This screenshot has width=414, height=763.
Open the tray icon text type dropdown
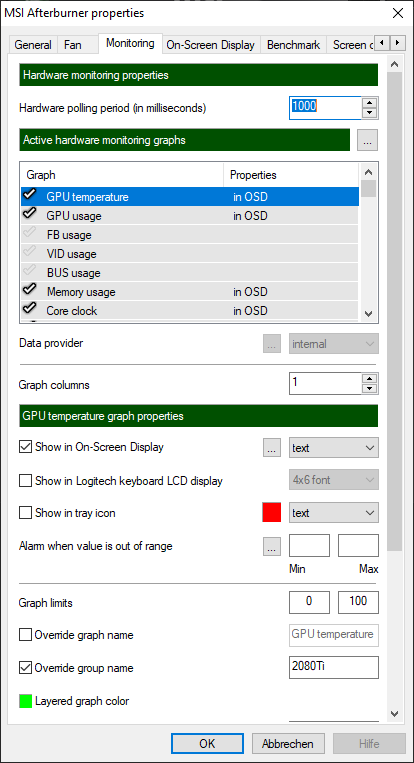(334, 513)
